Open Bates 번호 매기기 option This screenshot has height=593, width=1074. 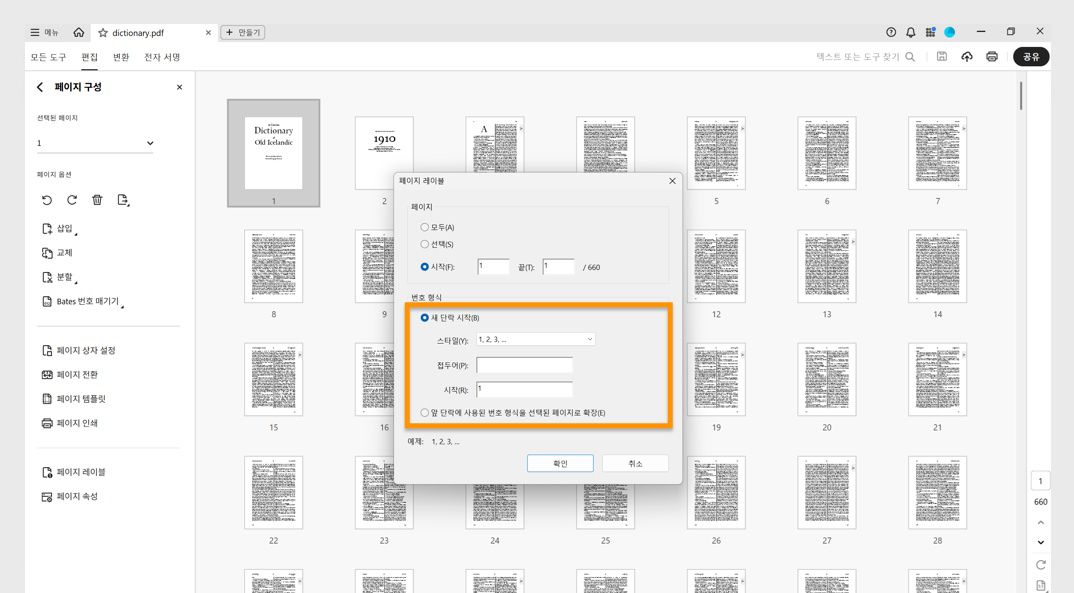coord(82,301)
